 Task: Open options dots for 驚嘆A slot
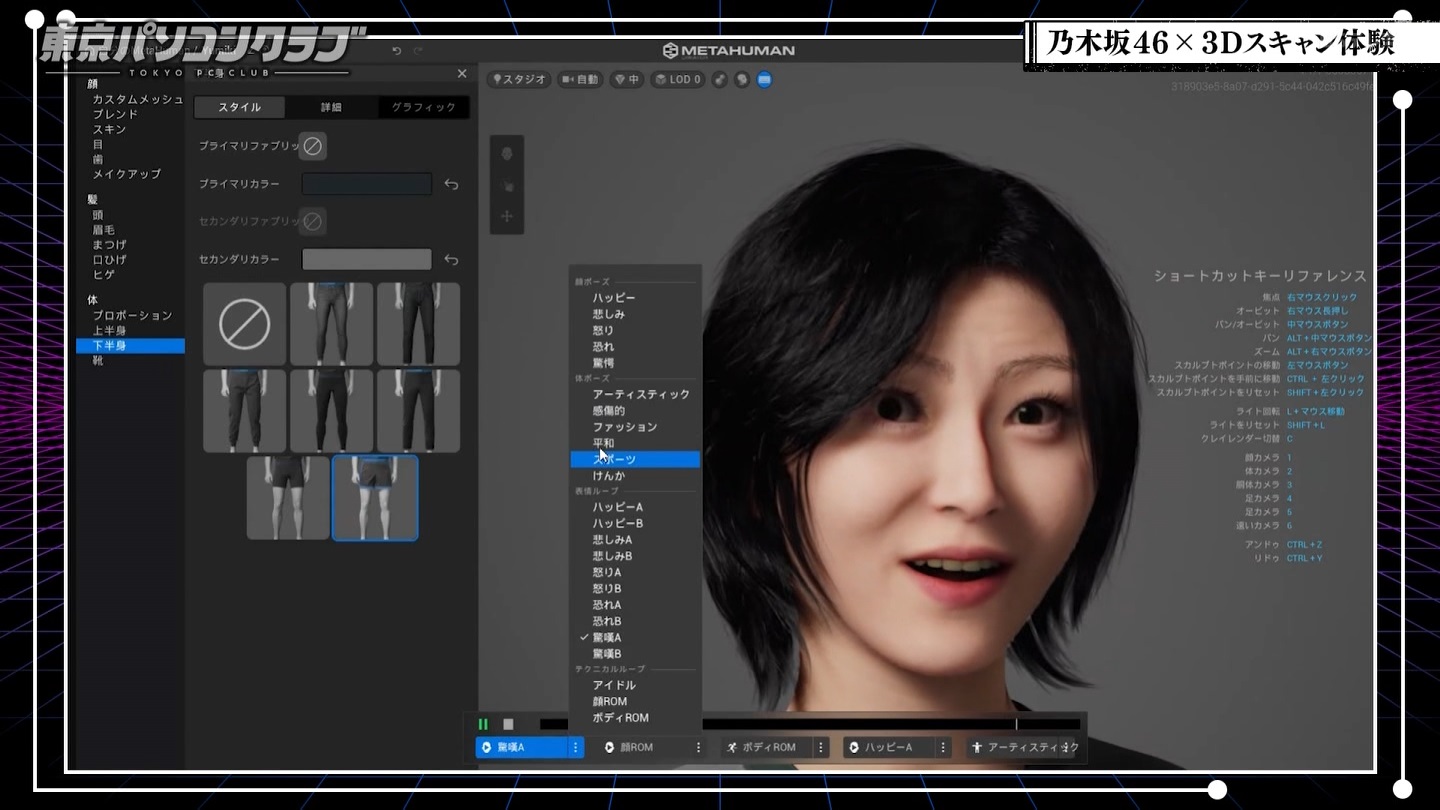[x=576, y=747]
